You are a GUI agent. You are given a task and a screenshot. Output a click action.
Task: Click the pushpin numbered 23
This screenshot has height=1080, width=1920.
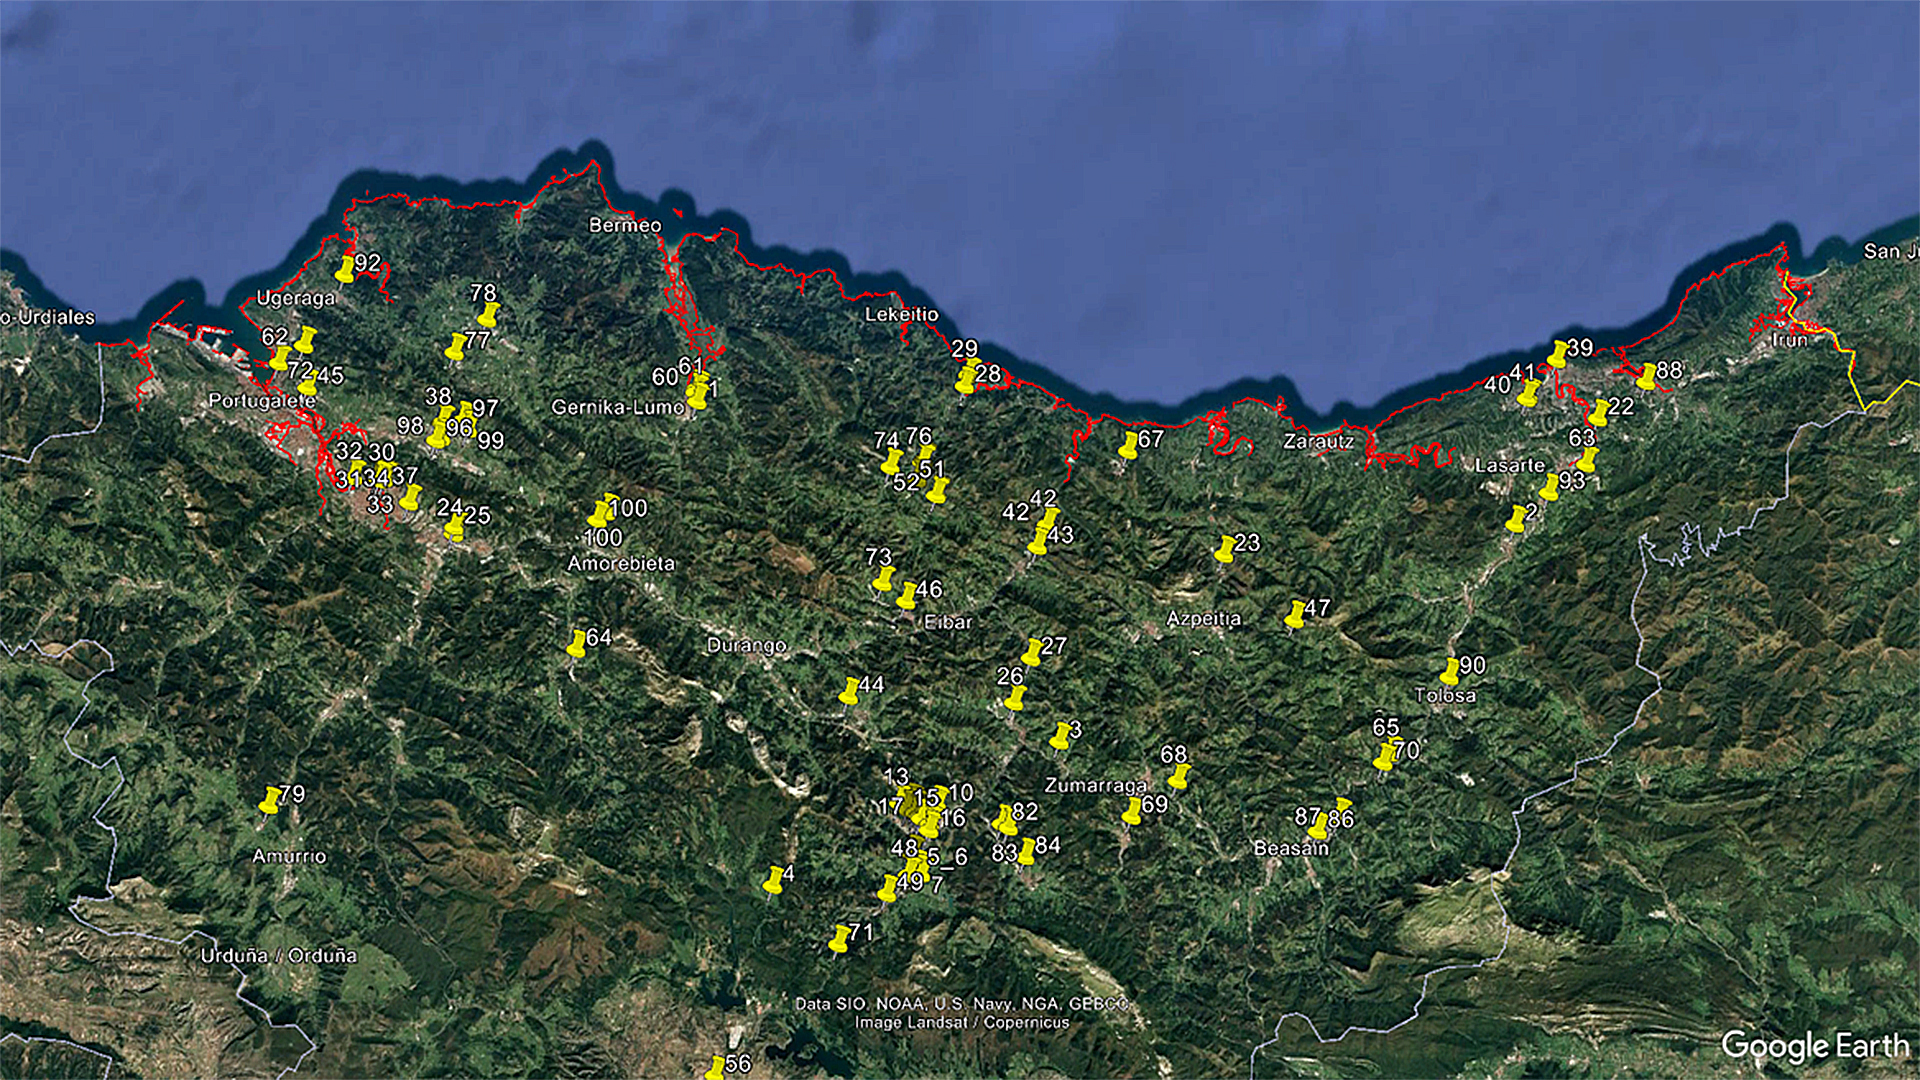(x=1225, y=548)
